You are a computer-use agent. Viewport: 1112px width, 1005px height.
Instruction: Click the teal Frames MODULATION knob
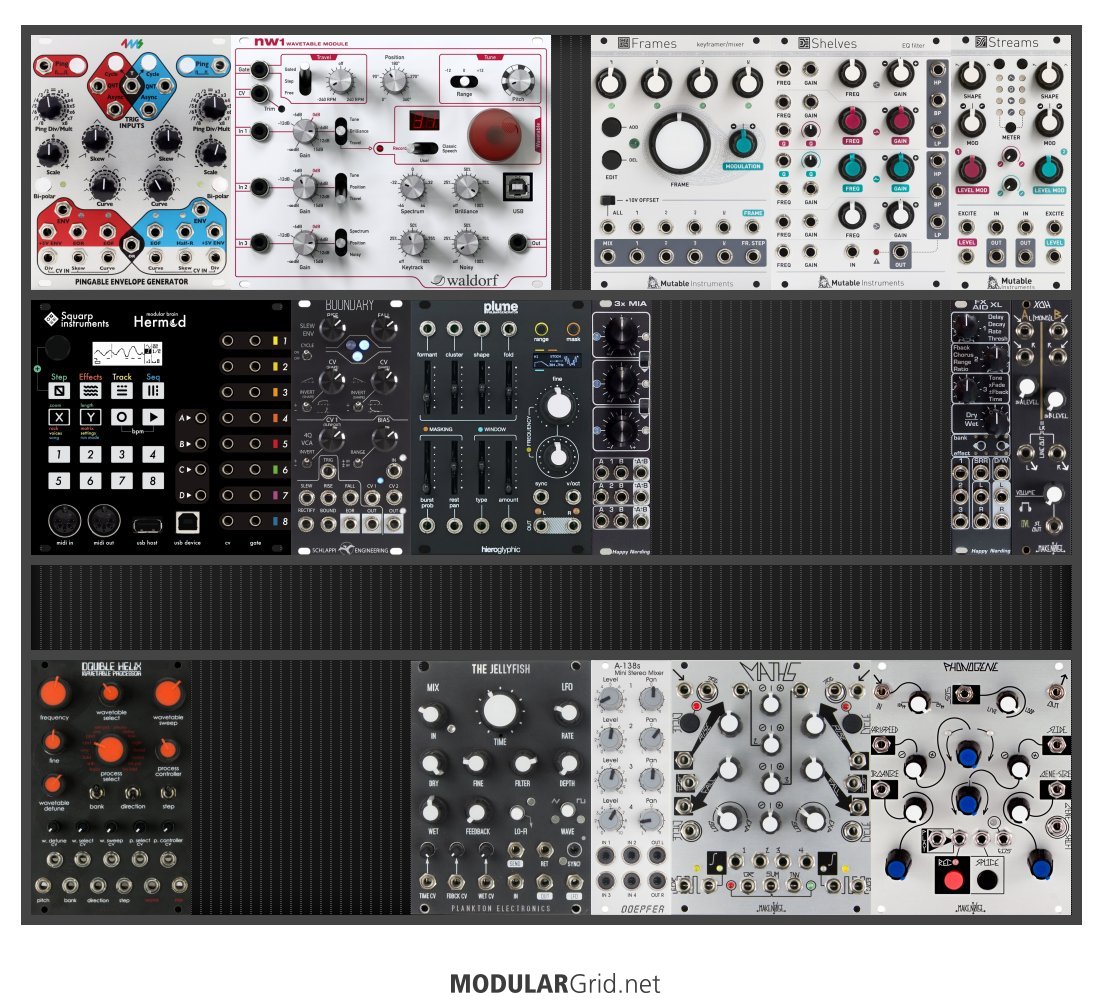[743, 142]
